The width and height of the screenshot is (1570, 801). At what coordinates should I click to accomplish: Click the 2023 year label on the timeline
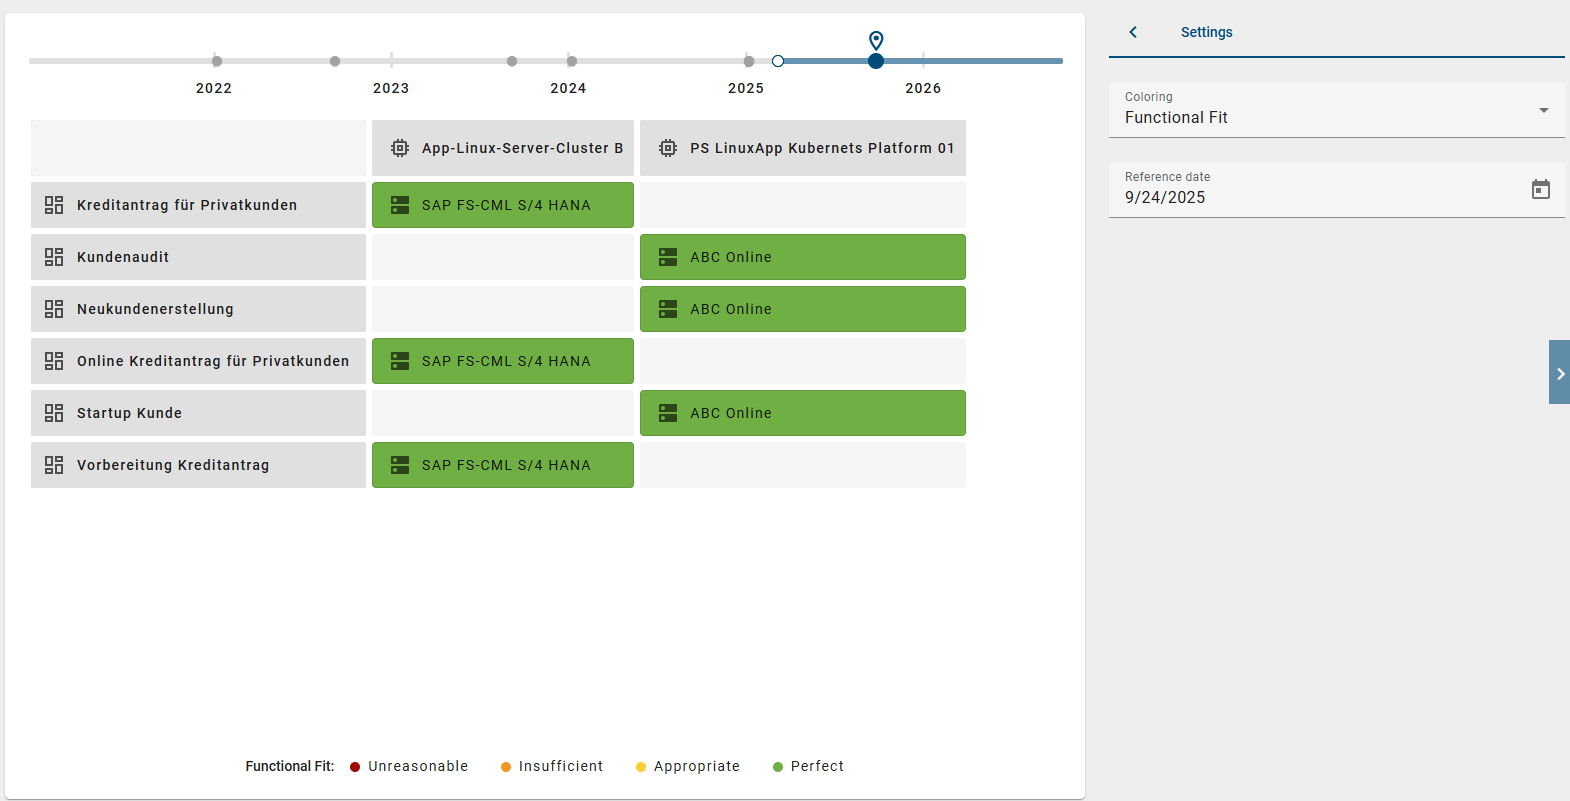391,88
